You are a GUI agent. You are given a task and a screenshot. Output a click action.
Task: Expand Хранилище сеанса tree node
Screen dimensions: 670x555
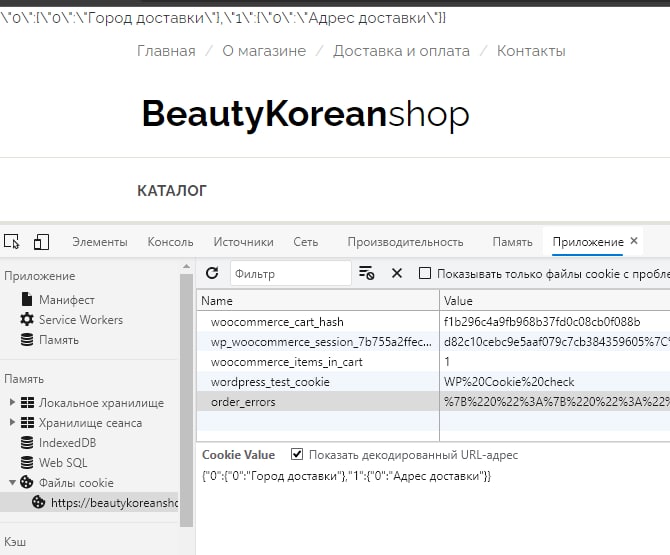[x=12, y=423]
